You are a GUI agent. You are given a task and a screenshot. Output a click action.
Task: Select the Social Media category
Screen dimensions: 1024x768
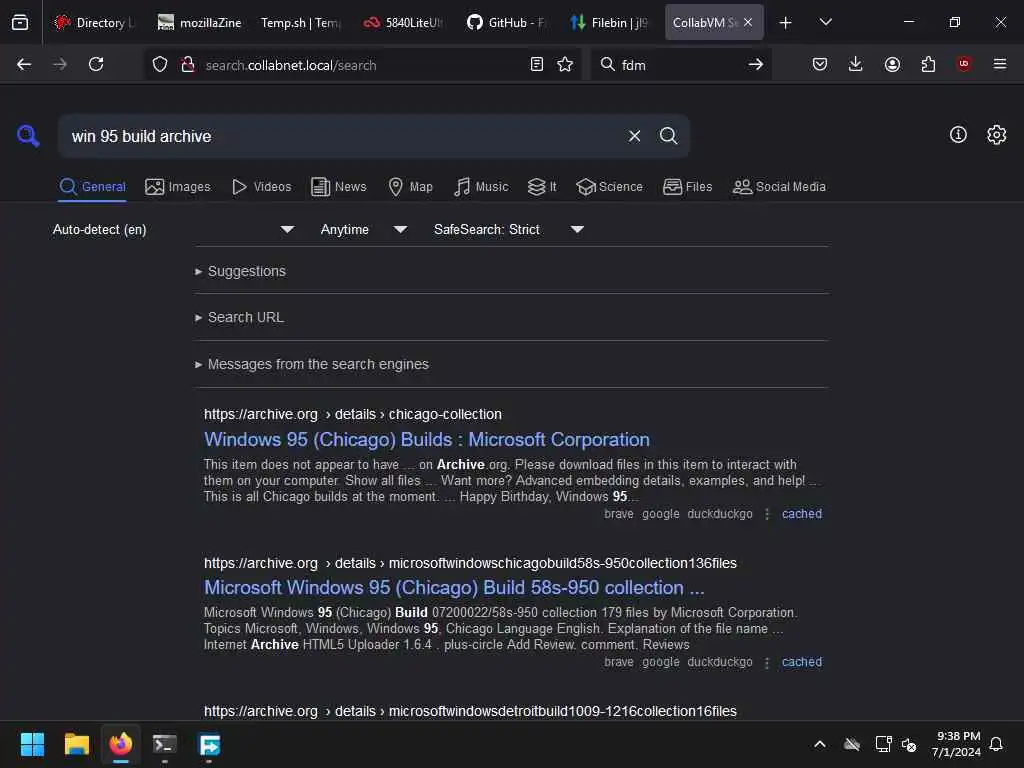tap(779, 187)
